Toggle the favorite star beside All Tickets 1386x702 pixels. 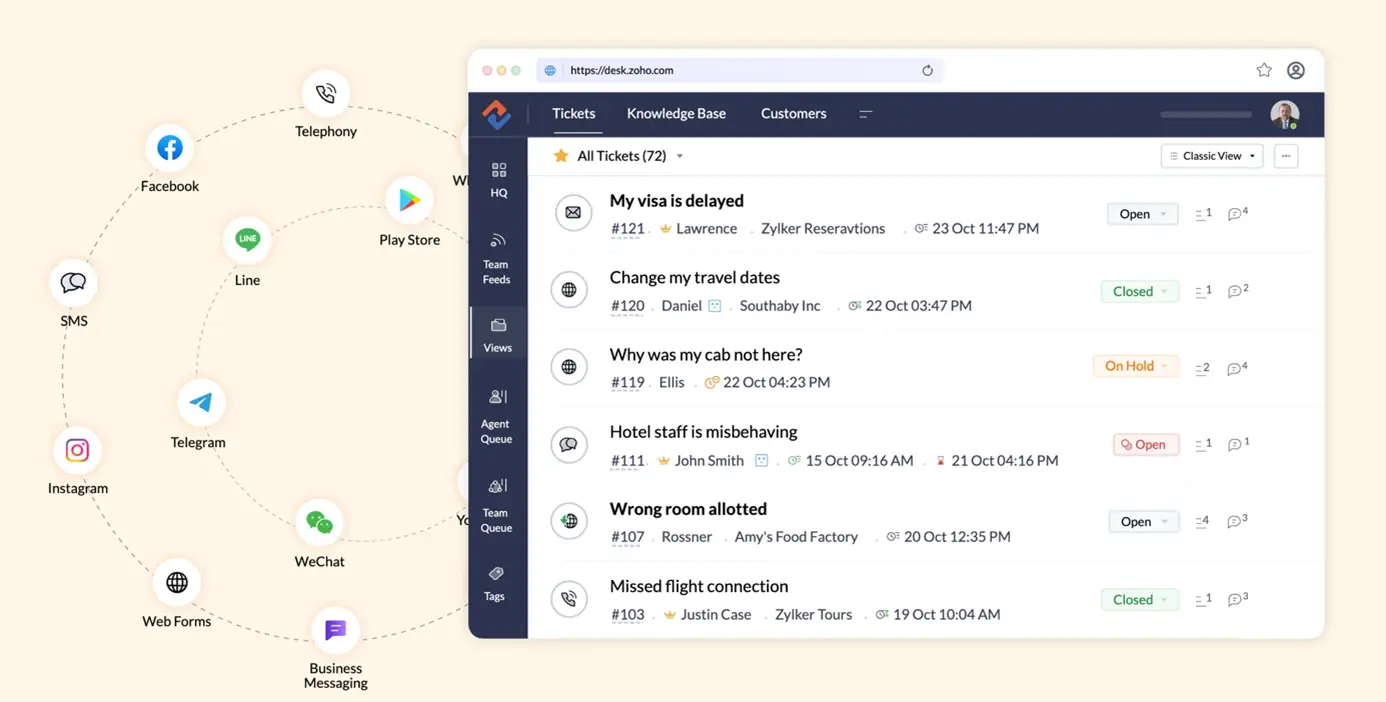pos(561,156)
